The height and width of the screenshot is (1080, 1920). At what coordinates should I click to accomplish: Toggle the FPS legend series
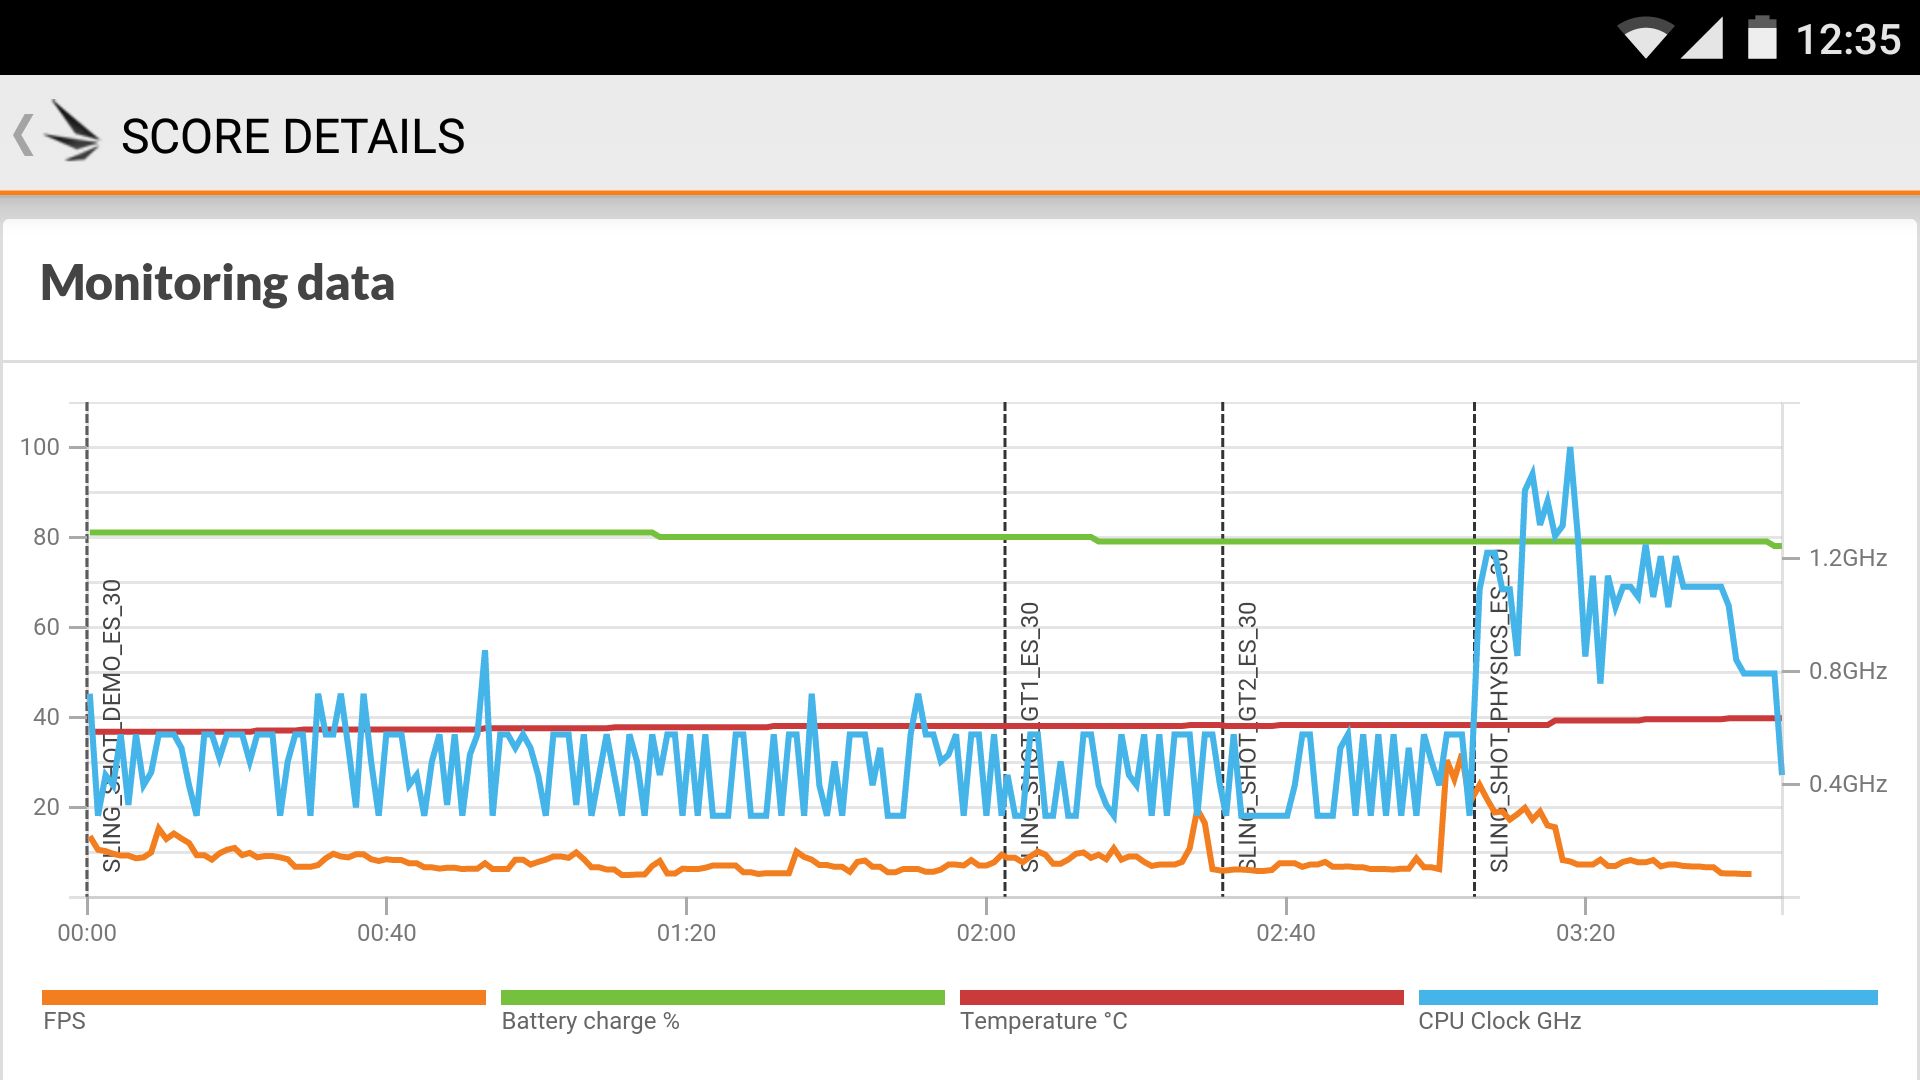click(x=64, y=1021)
